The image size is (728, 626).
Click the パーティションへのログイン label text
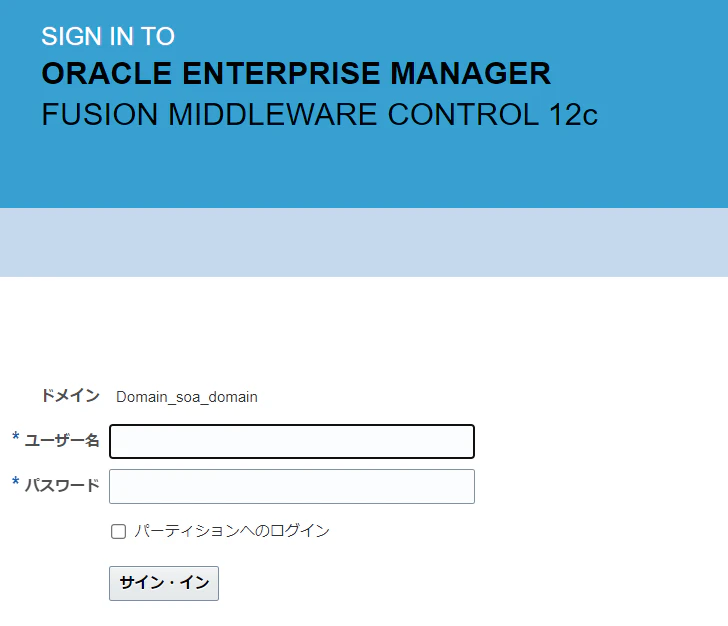232,530
